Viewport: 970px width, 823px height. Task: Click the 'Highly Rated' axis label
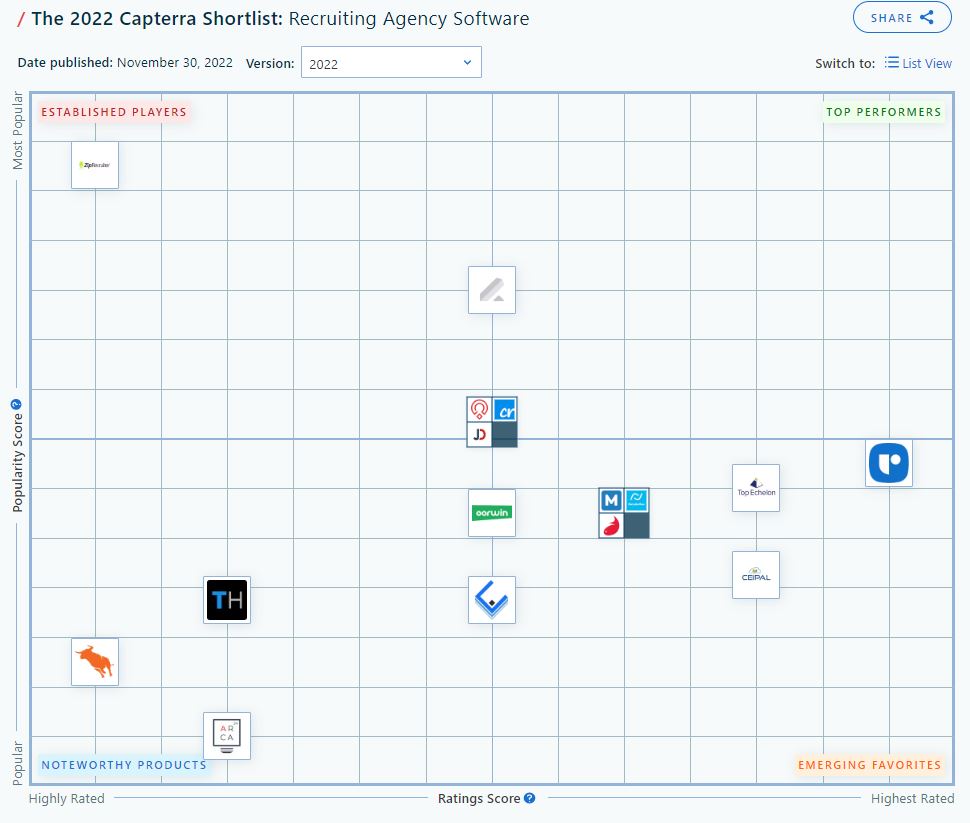66,798
